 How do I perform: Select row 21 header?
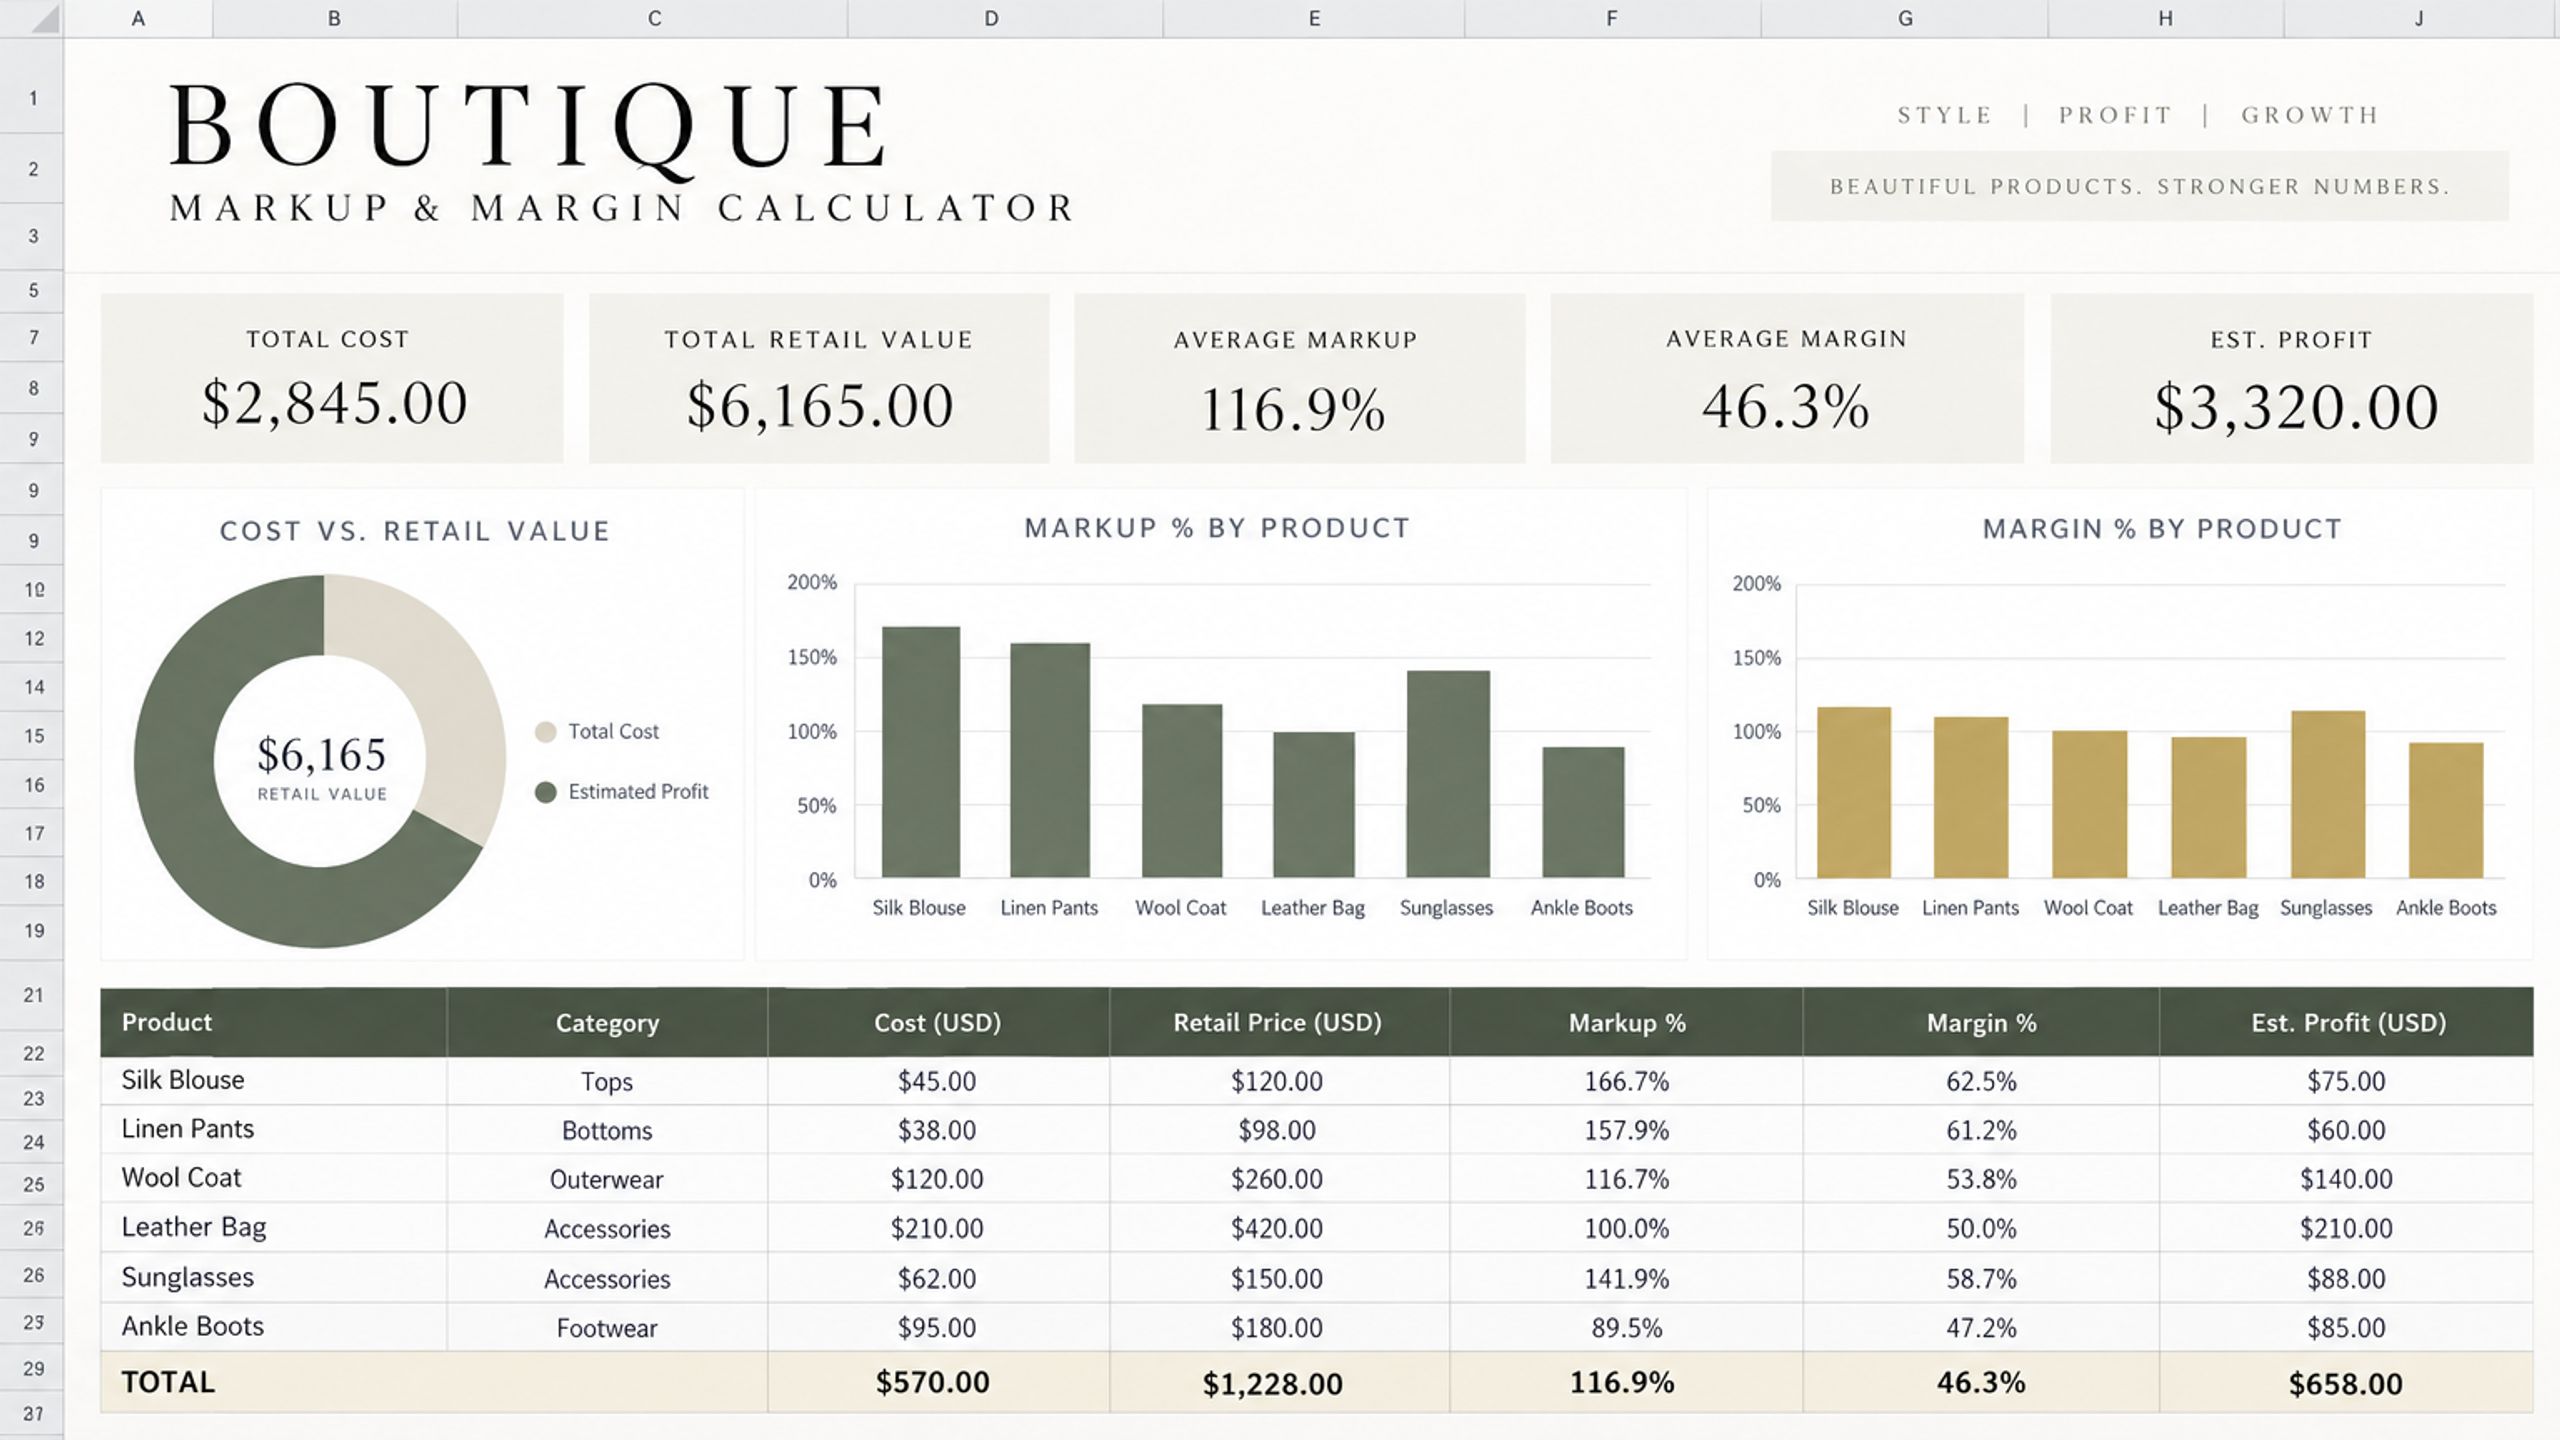pyautogui.click(x=33, y=995)
